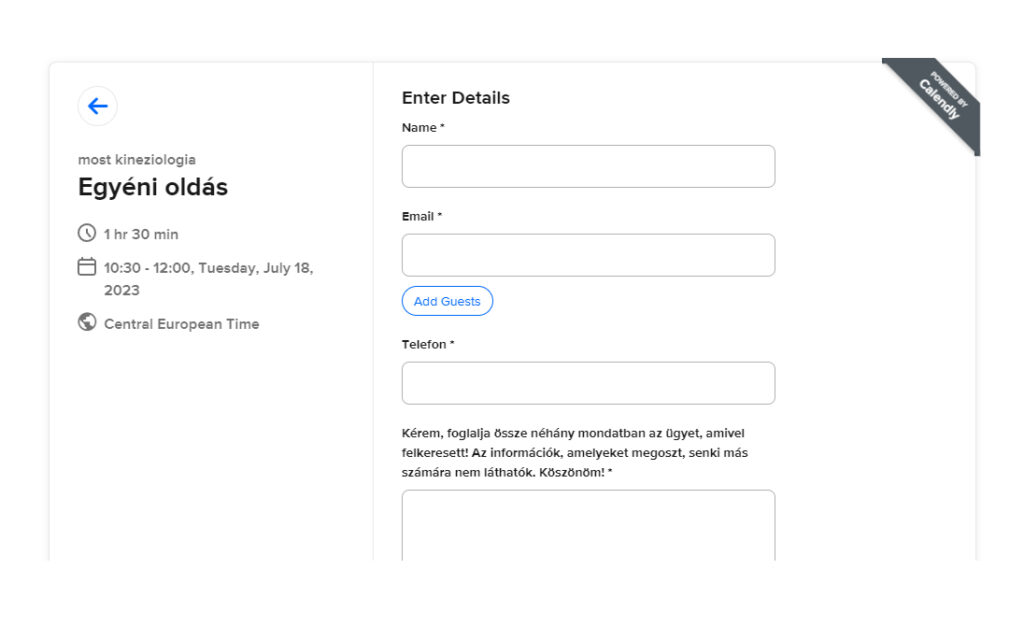Click the globe time zone icon
This screenshot has height=641, width=1024.
[87, 322]
